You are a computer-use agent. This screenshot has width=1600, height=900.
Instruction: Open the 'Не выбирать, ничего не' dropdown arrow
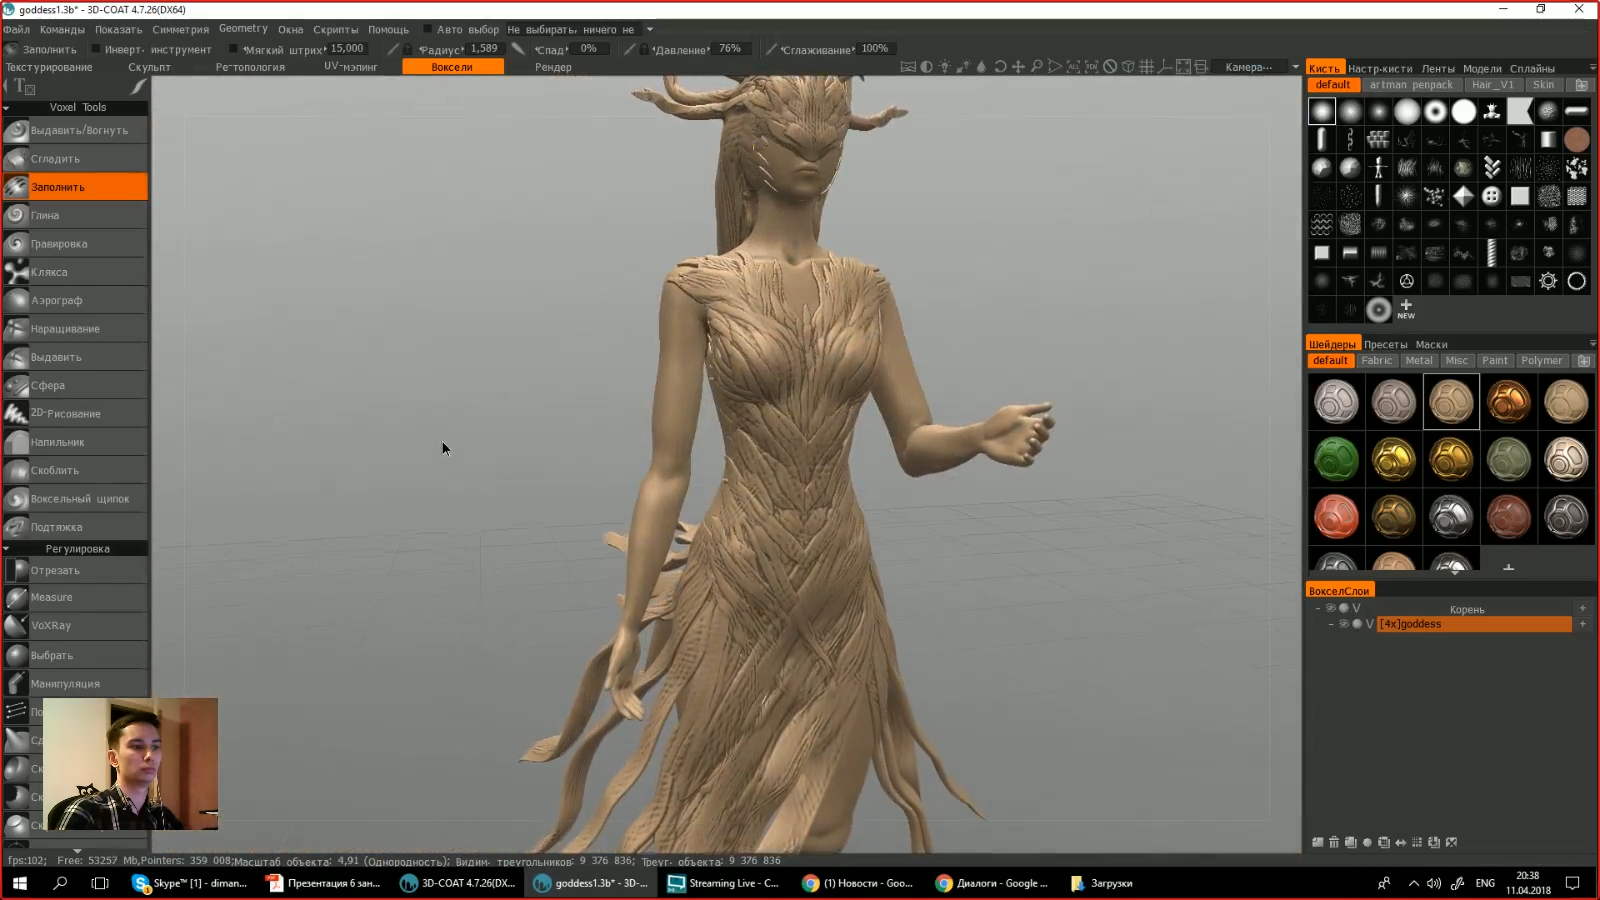tap(650, 30)
